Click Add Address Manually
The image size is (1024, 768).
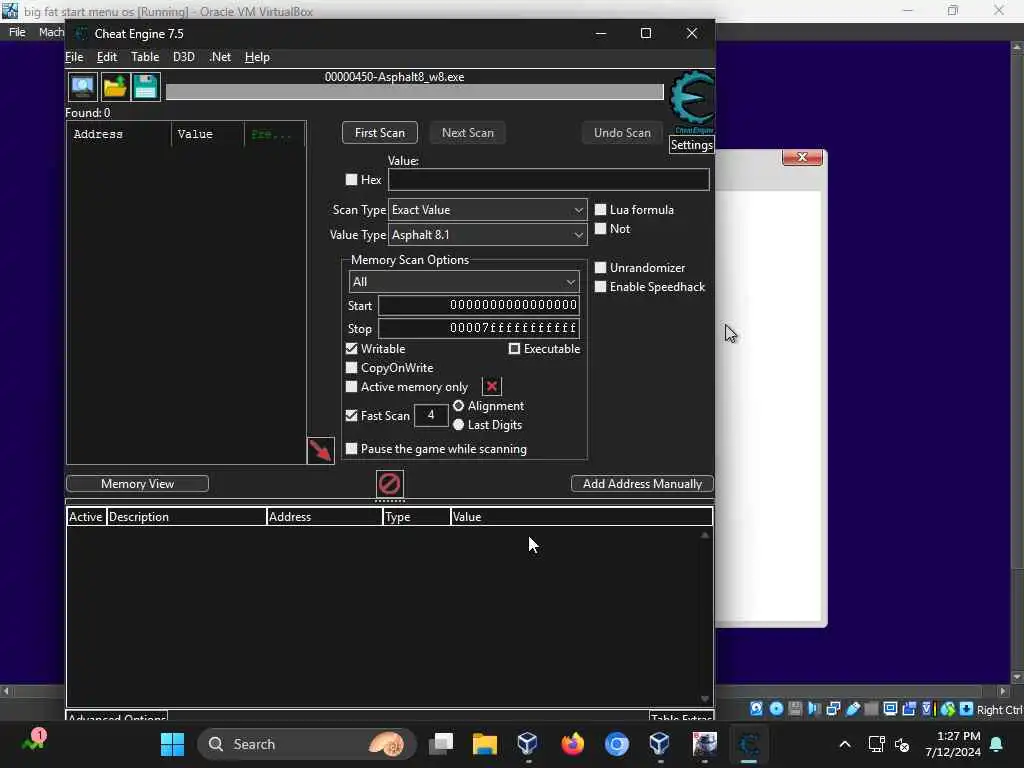pyautogui.click(x=642, y=484)
